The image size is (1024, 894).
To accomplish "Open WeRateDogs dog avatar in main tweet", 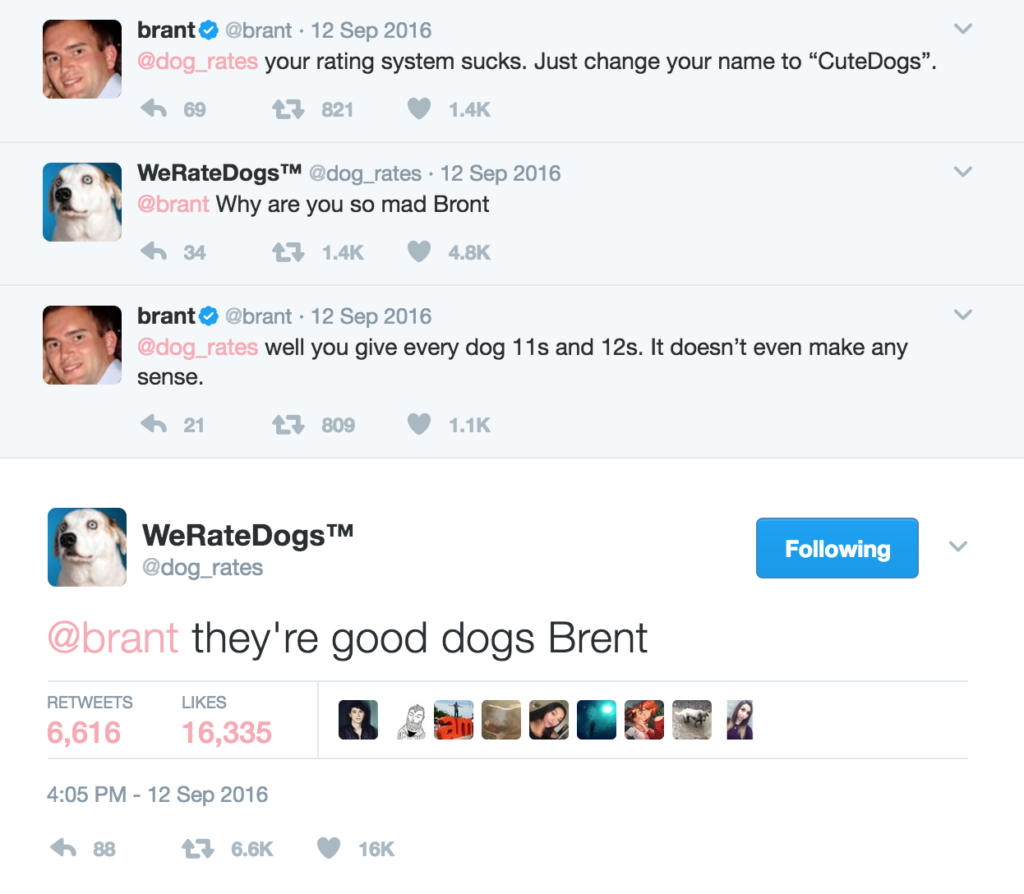I will point(87,547).
